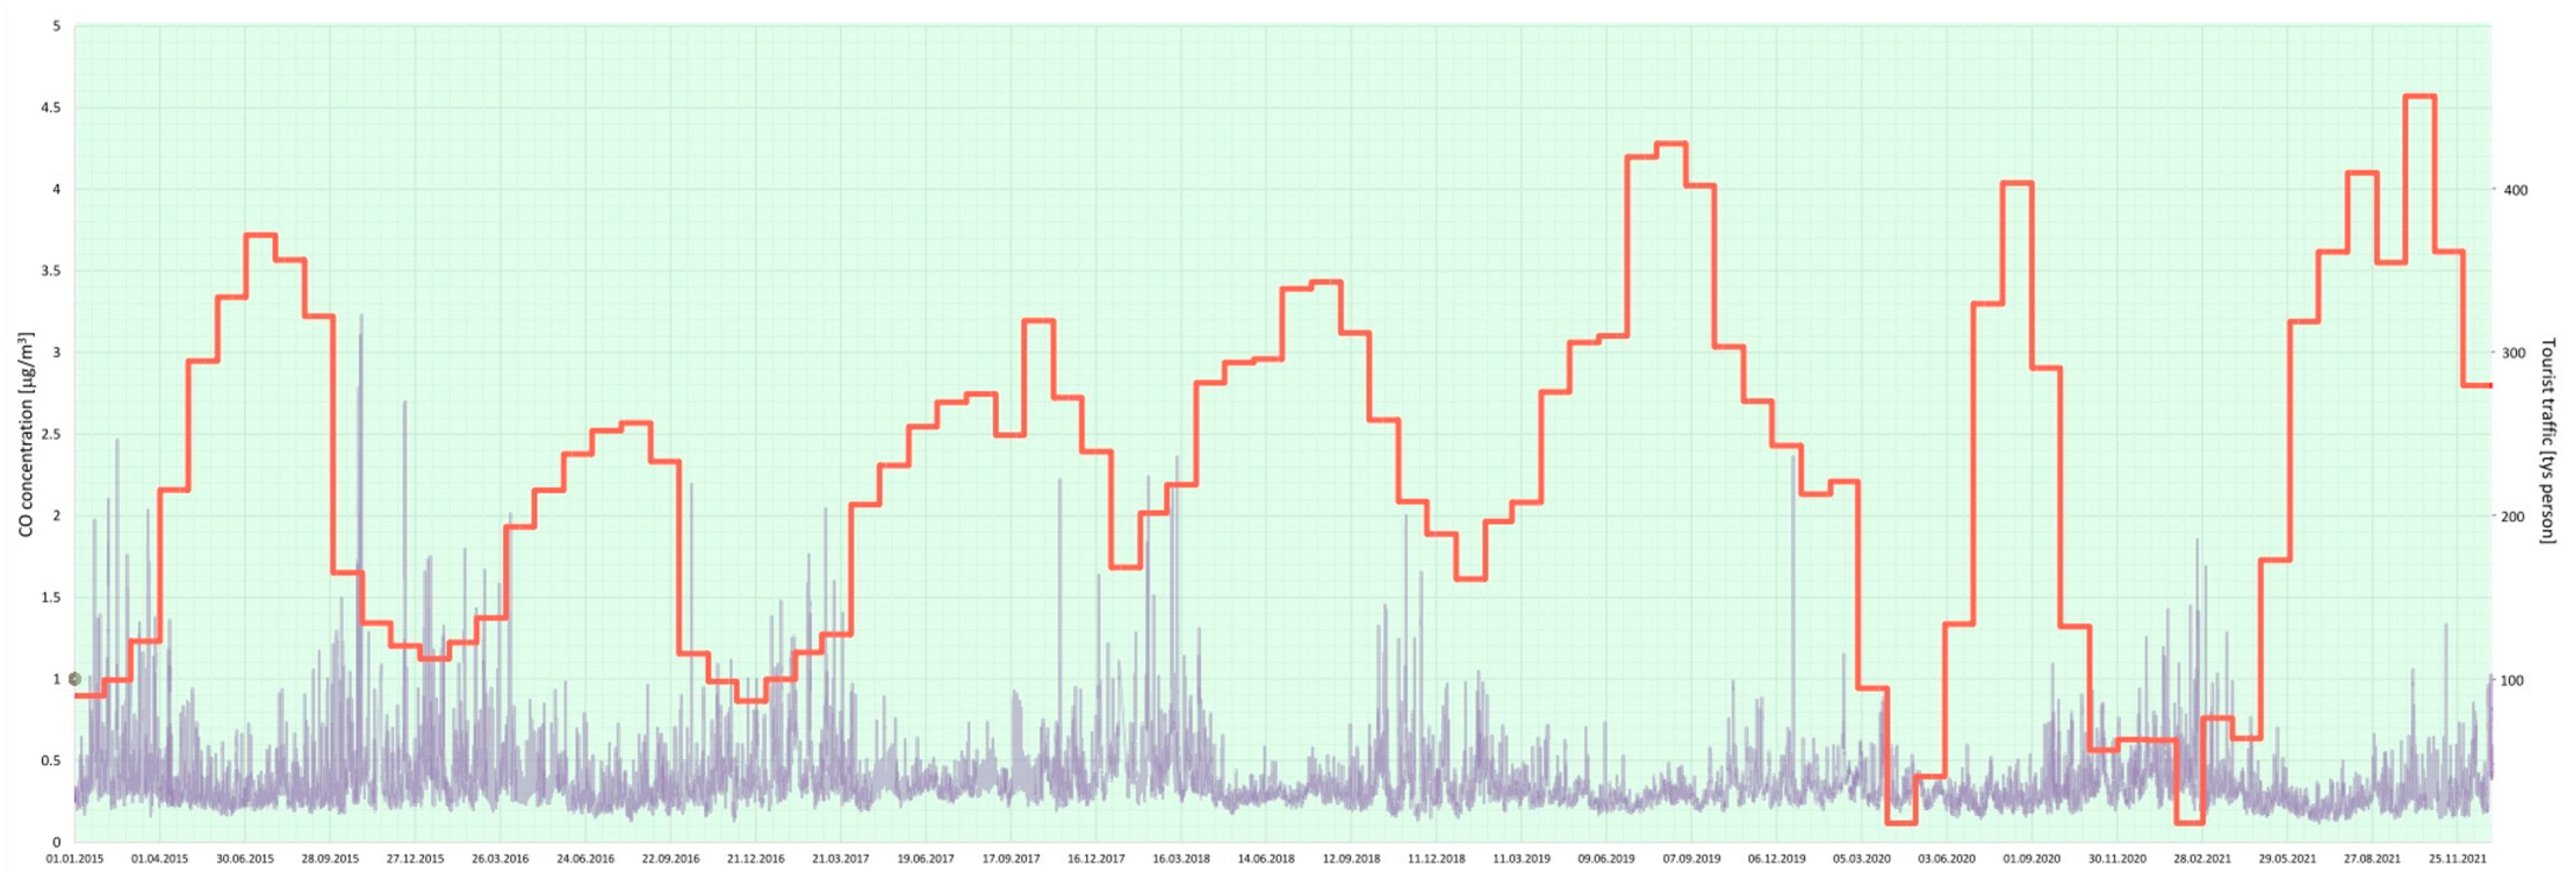Select the 28.02.2021 date label
Screen dimensions: 2576x893
[x=2202, y=859]
